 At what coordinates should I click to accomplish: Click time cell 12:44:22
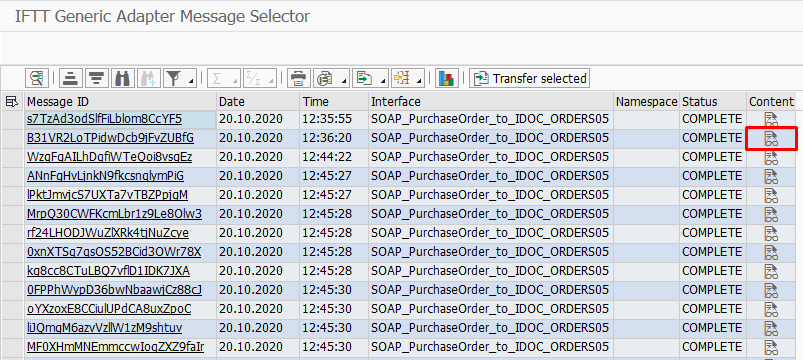pos(334,157)
